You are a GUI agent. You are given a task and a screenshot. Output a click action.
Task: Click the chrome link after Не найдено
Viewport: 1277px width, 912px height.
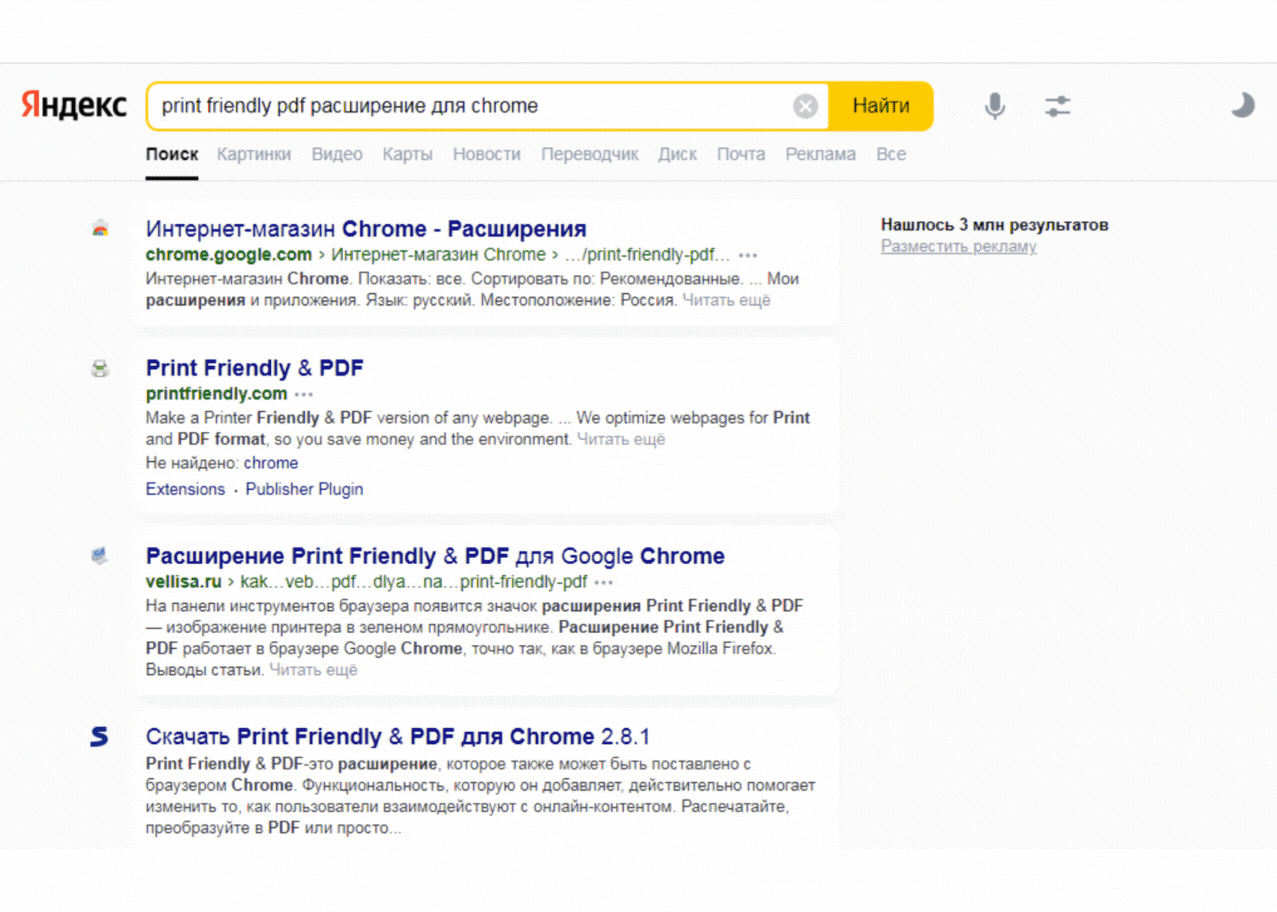(x=271, y=463)
